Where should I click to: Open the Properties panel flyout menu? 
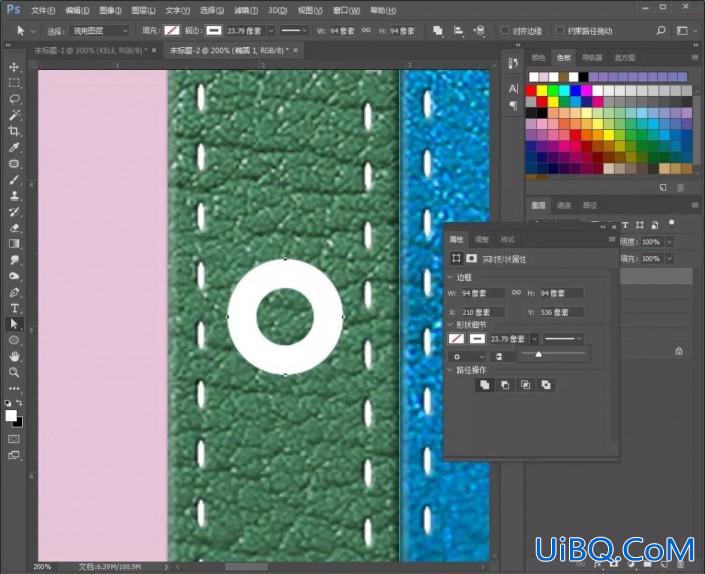(x=612, y=239)
